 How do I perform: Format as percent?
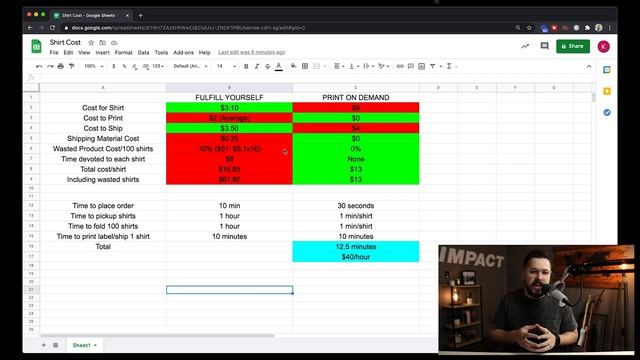[x=124, y=66]
